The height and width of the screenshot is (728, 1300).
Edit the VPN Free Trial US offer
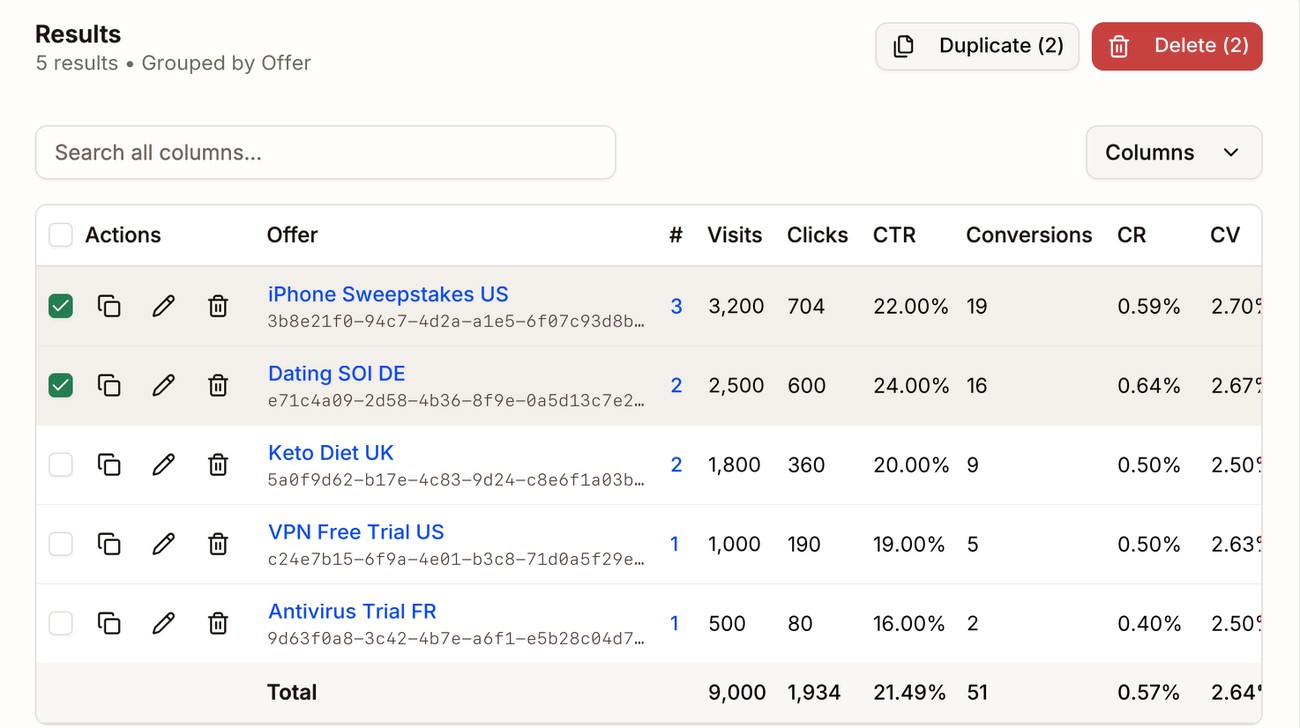(x=163, y=544)
